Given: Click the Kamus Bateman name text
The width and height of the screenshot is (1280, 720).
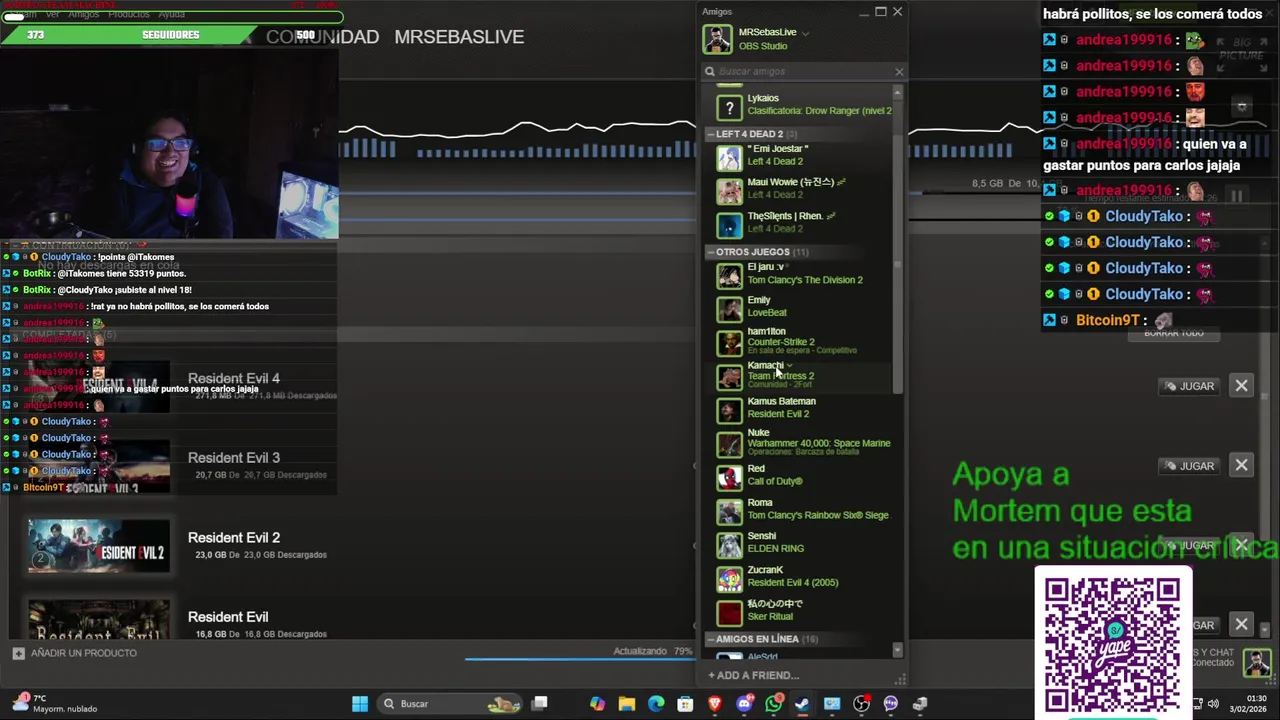Looking at the screenshot, I should coord(782,401).
